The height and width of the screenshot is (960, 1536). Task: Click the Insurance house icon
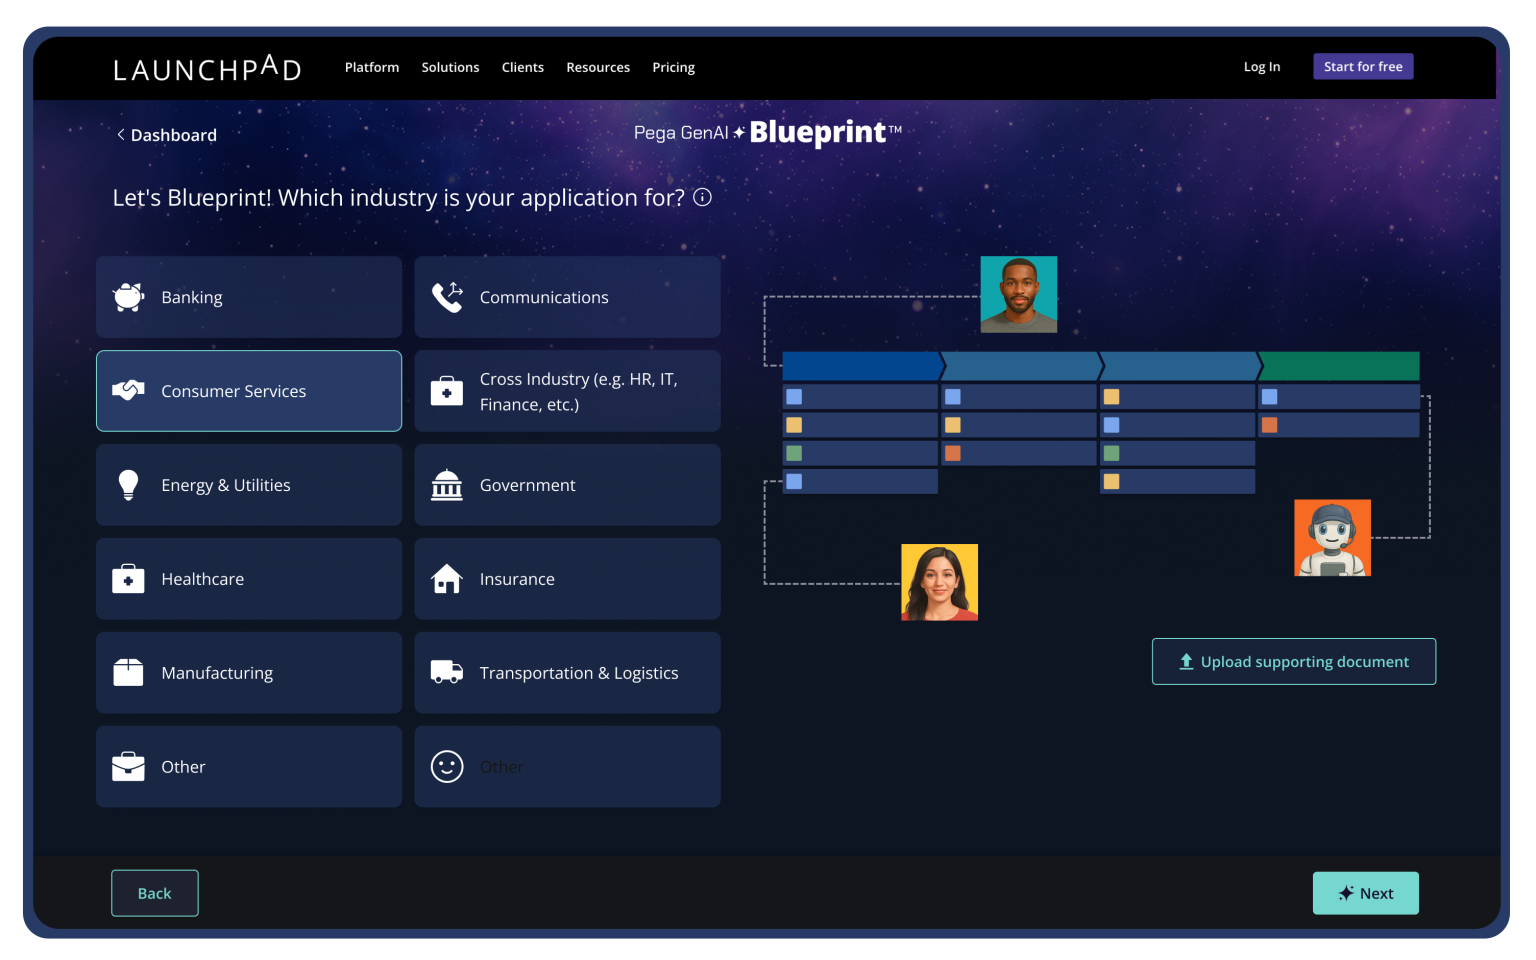[x=447, y=578]
